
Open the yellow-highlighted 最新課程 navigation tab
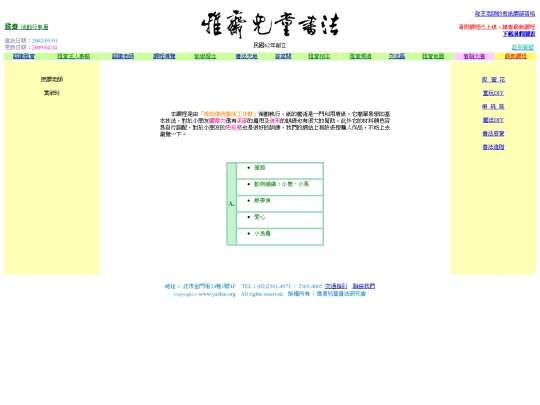point(516,56)
